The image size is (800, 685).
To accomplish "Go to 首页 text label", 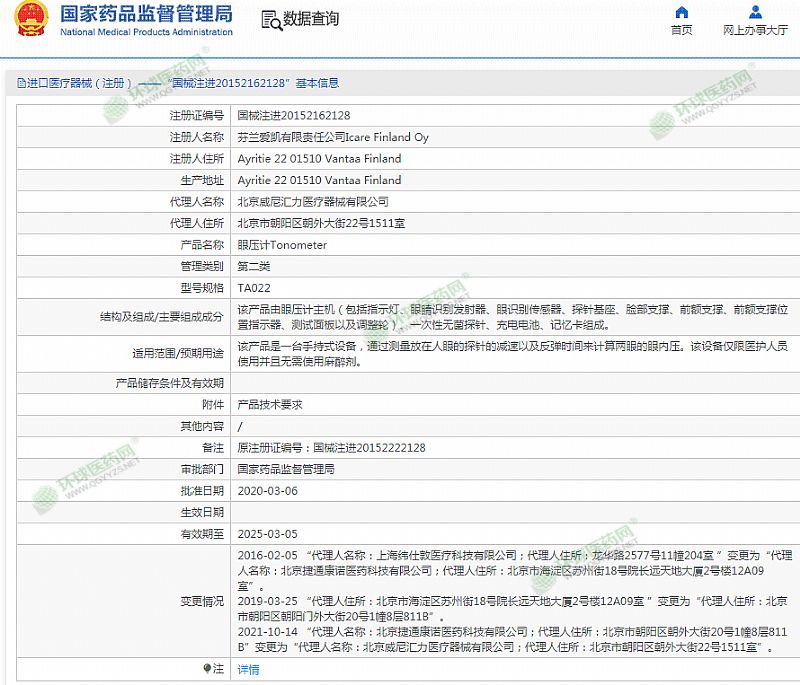I will [681, 30].
